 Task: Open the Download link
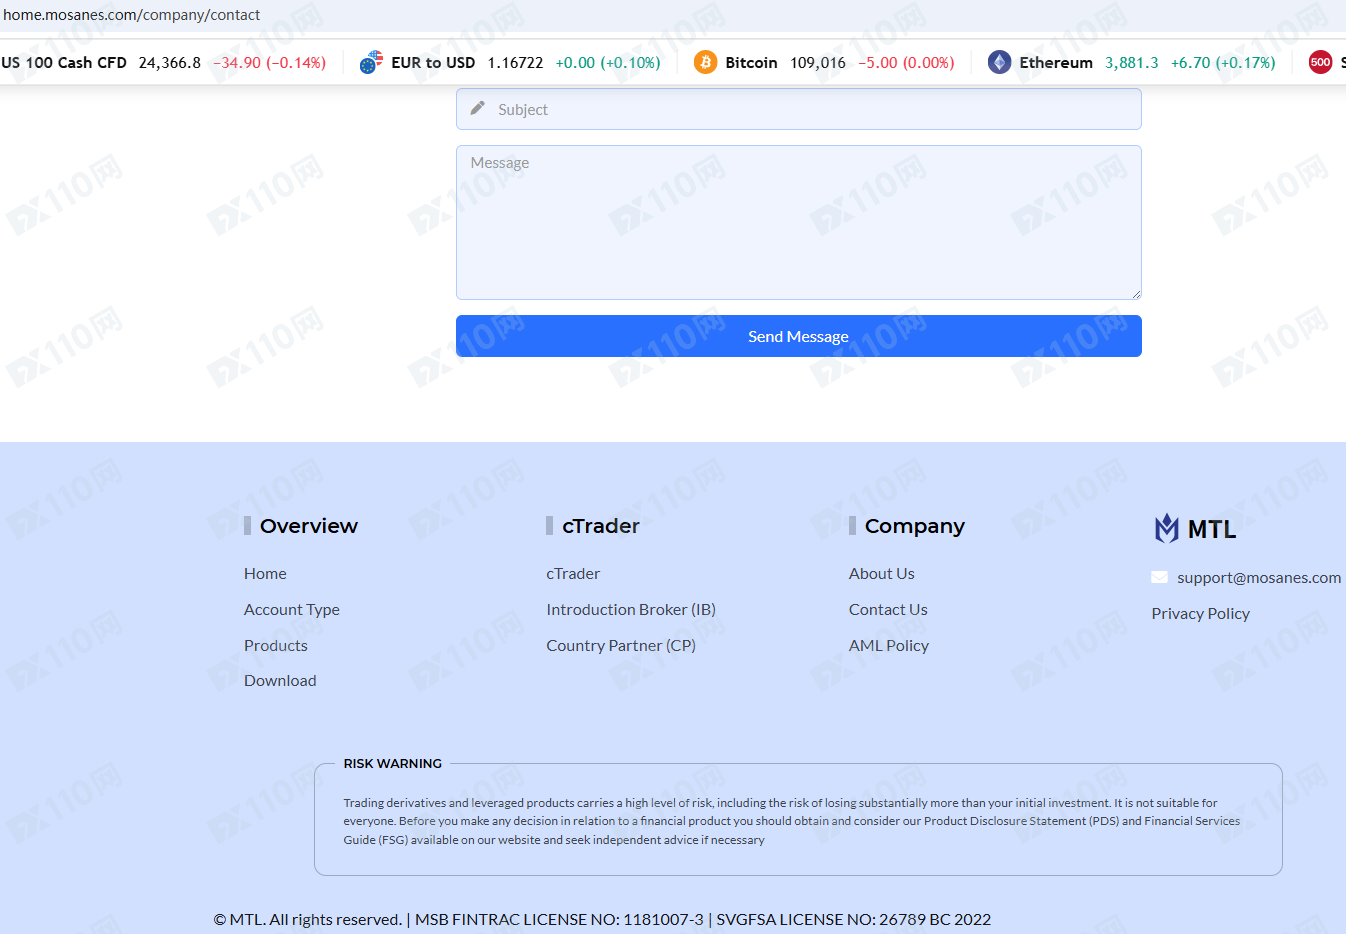280,680
